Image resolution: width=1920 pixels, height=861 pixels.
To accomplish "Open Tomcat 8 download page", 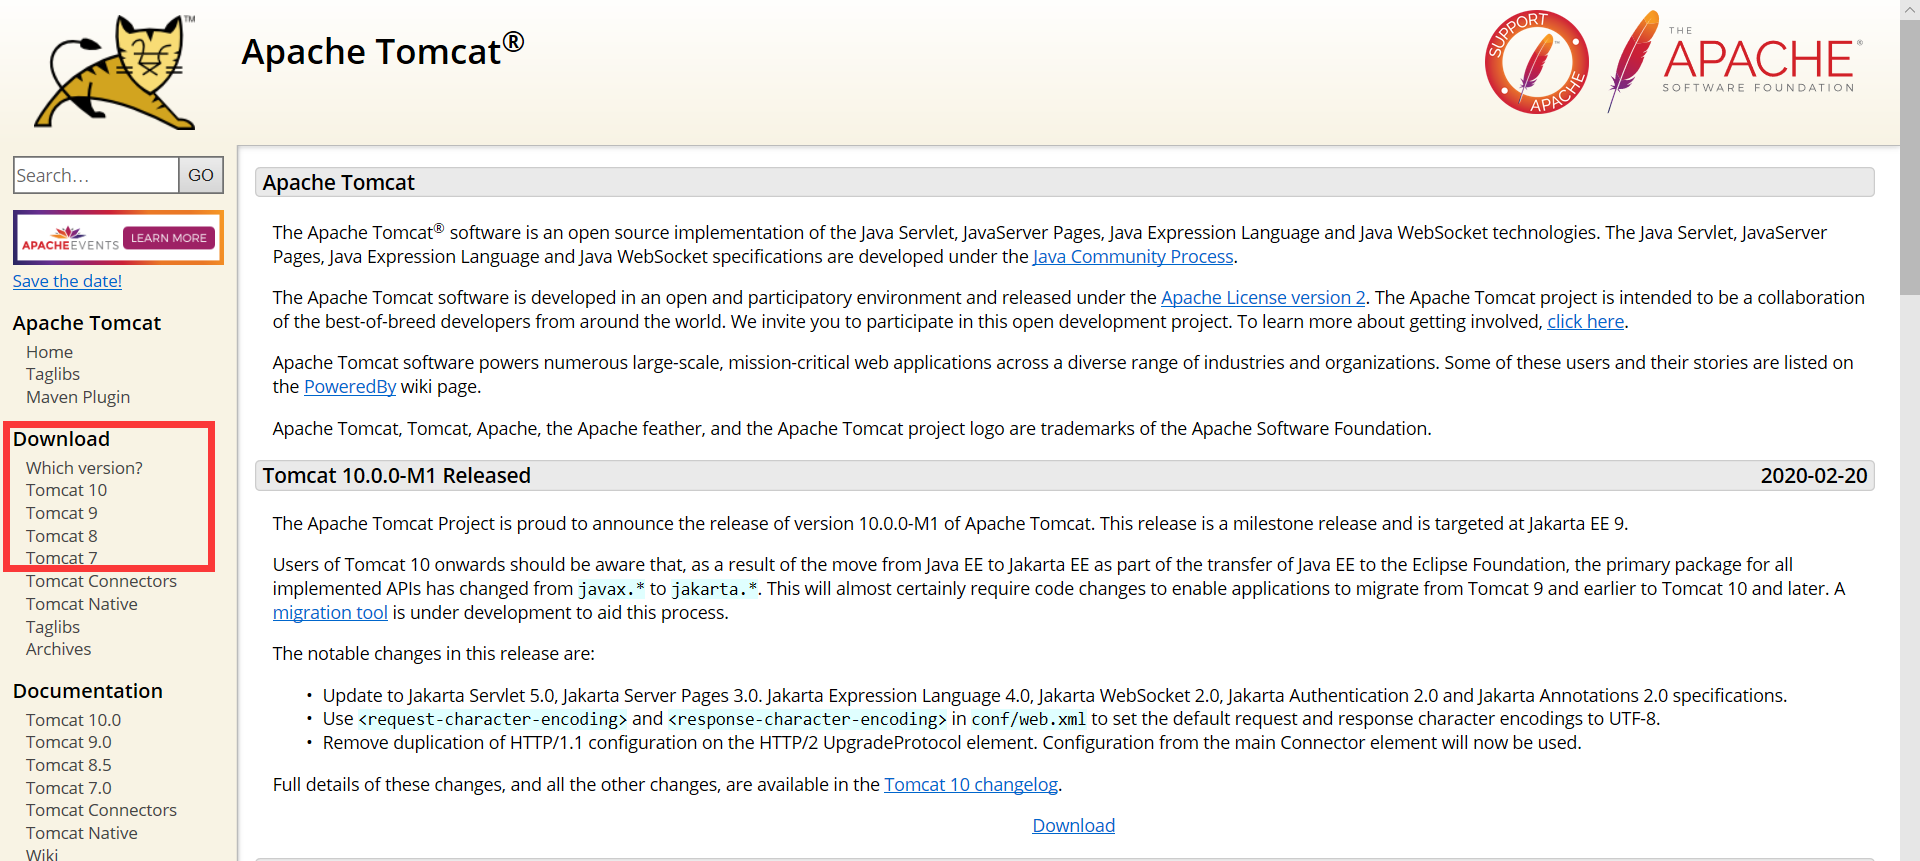I will (x=62, y=536).
